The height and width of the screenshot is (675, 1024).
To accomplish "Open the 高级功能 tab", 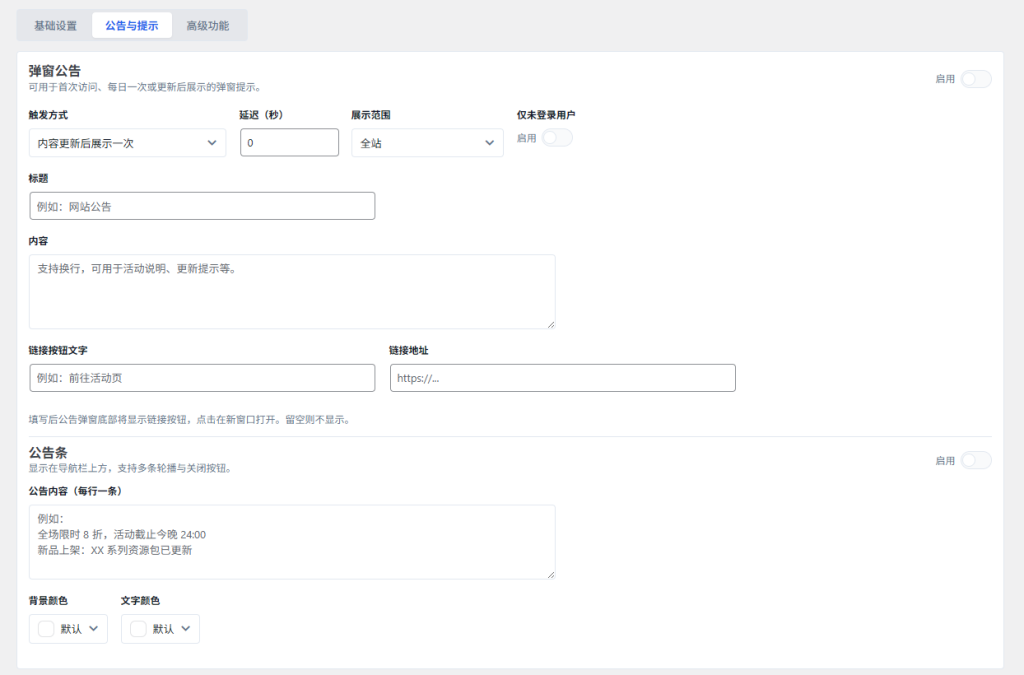I will point(207,26).
